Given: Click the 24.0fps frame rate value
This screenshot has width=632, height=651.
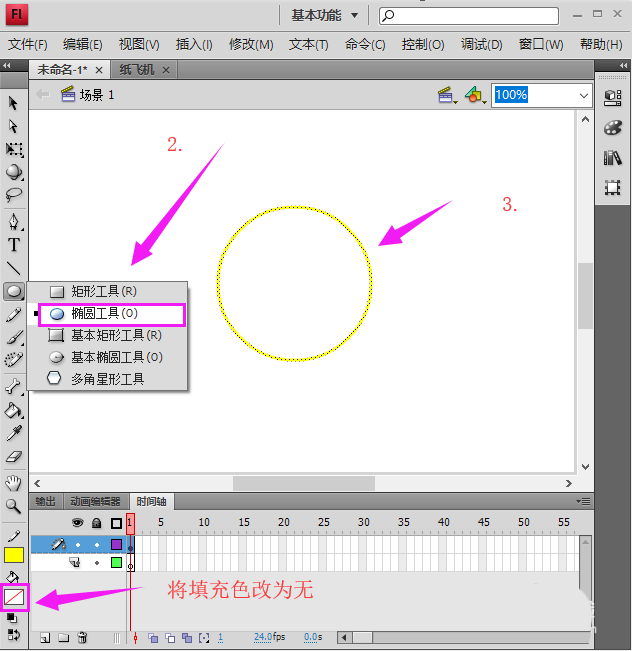Looking at the screenshot, I should 269,637.
